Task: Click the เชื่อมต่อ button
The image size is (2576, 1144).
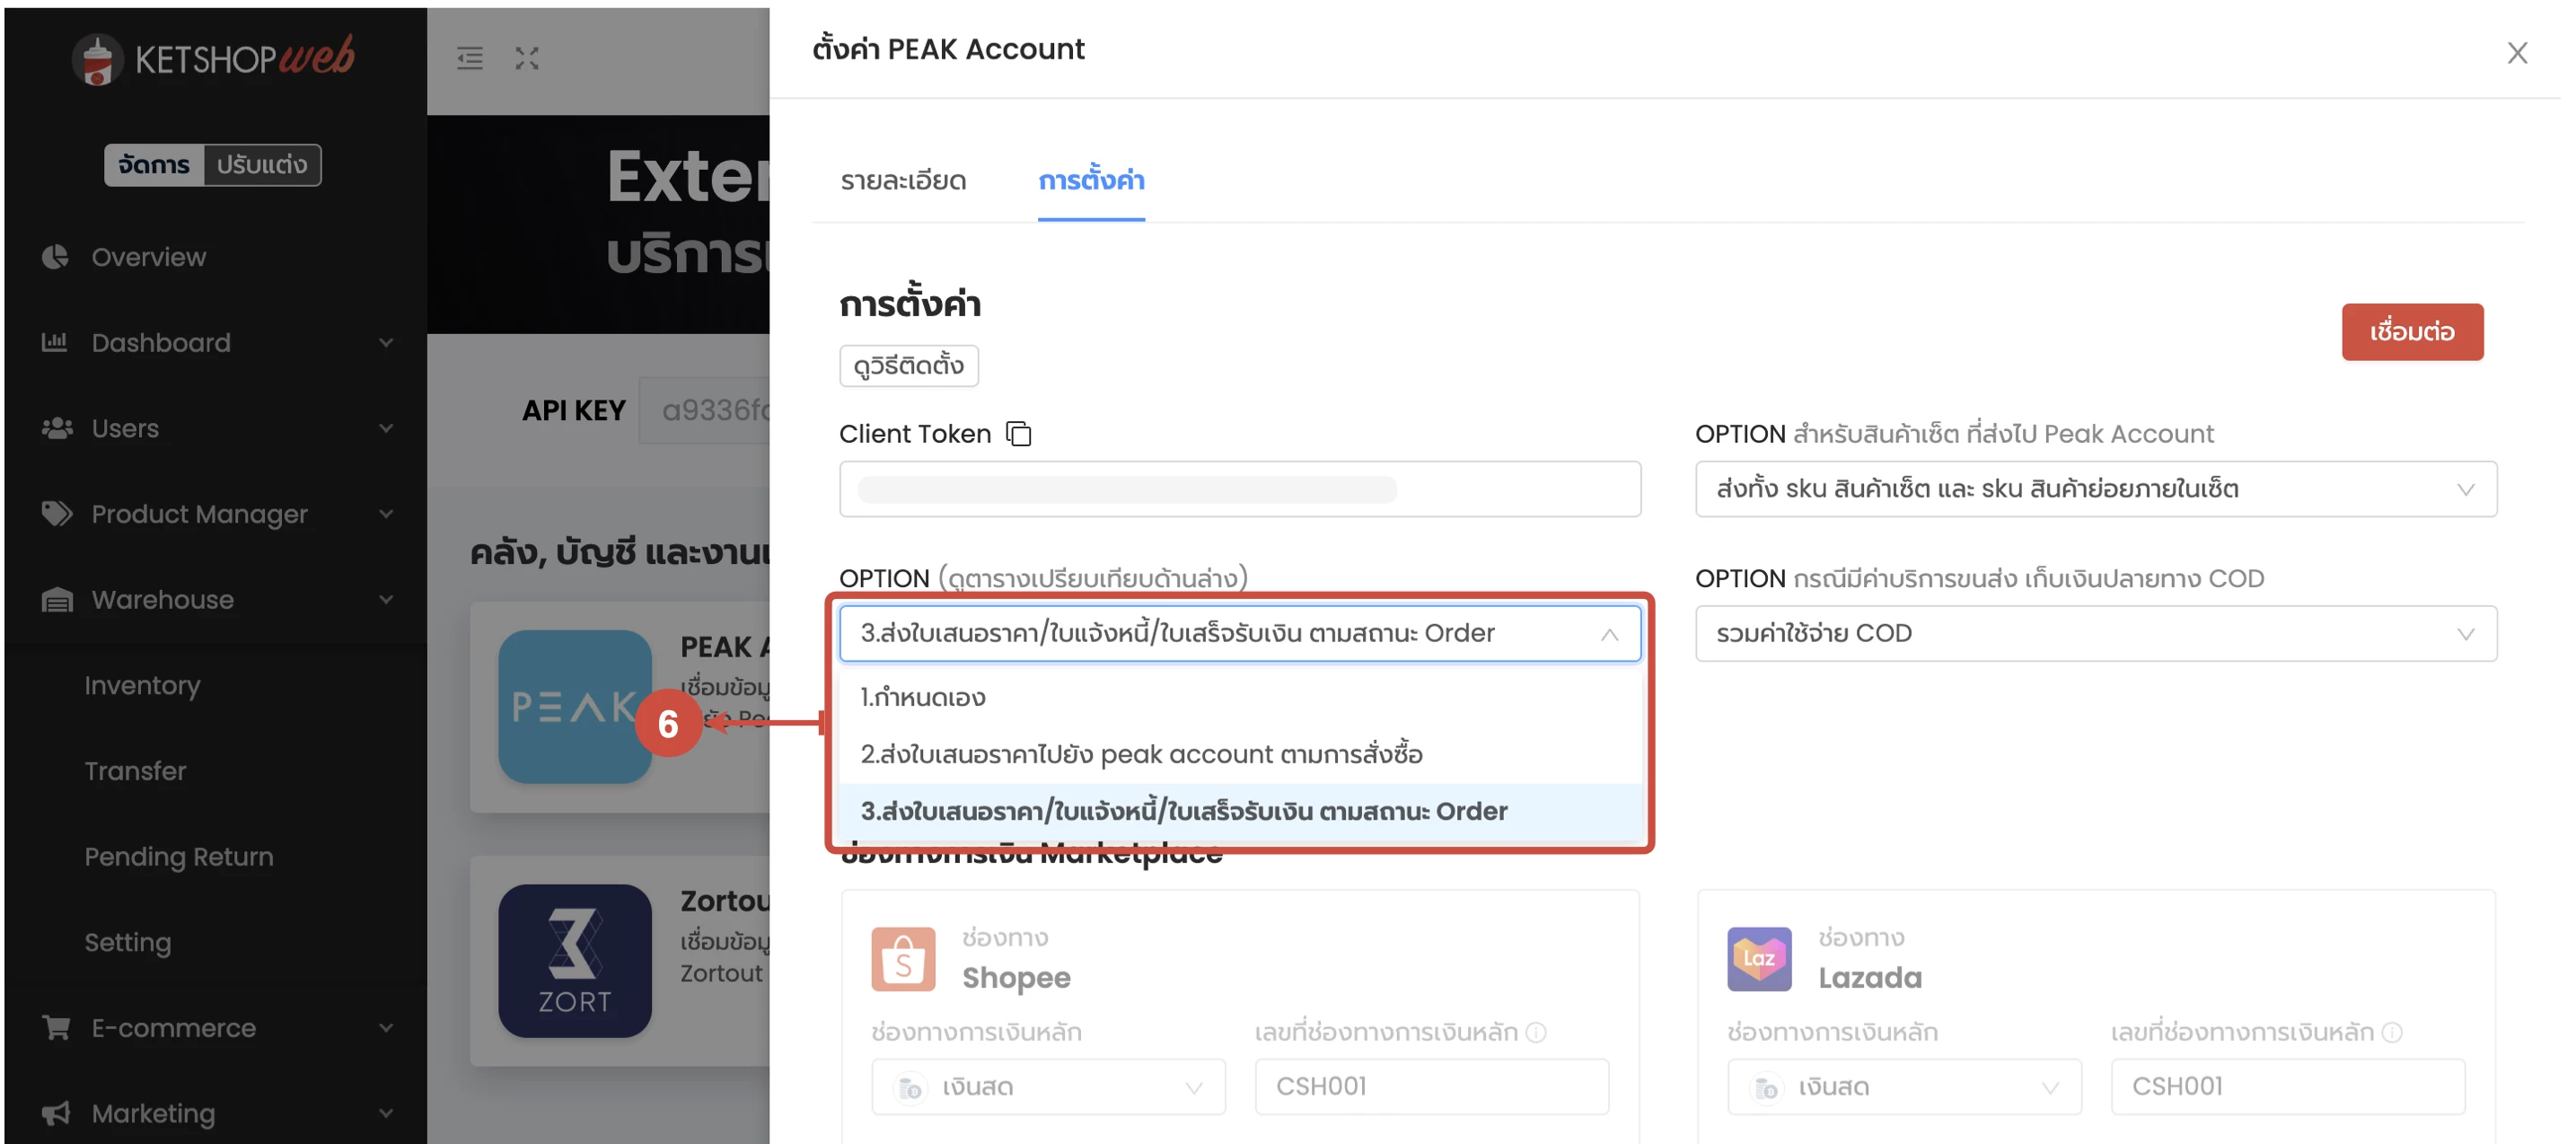Action: [x=2412, y=332]
